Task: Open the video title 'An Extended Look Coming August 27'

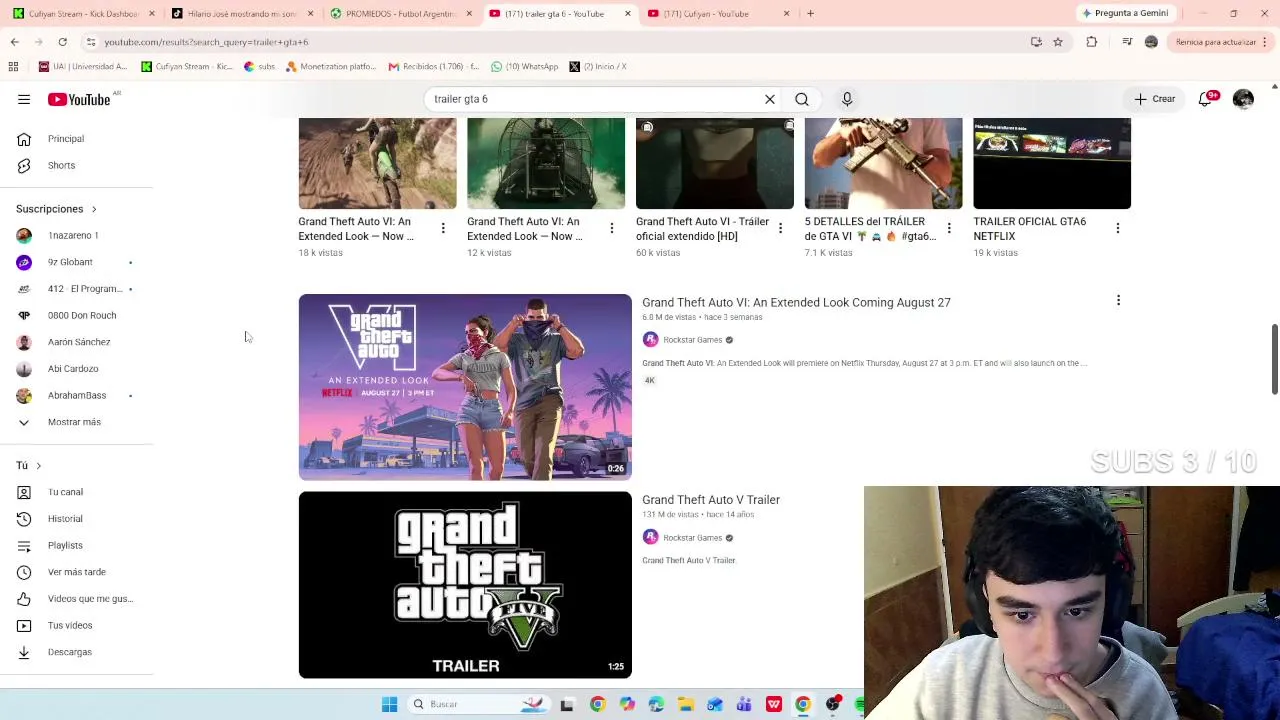Action: point(796,302)
